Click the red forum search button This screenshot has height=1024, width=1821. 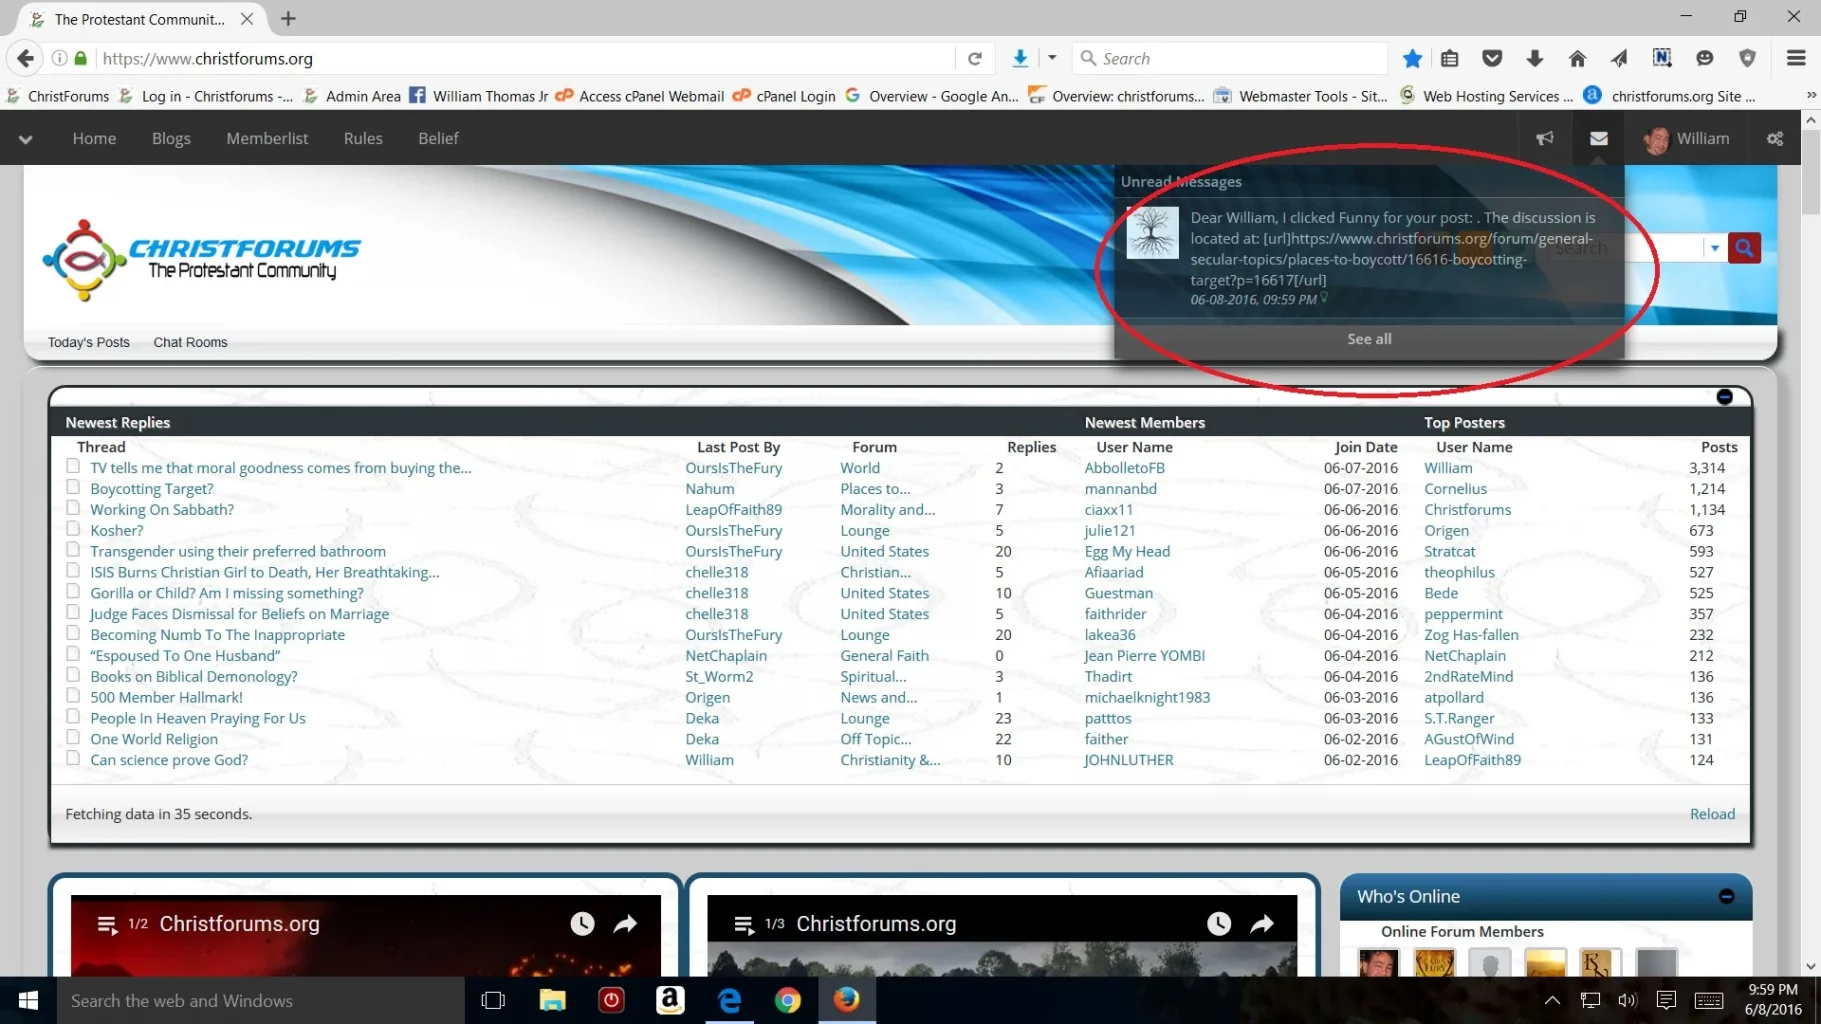[1744, 247]
